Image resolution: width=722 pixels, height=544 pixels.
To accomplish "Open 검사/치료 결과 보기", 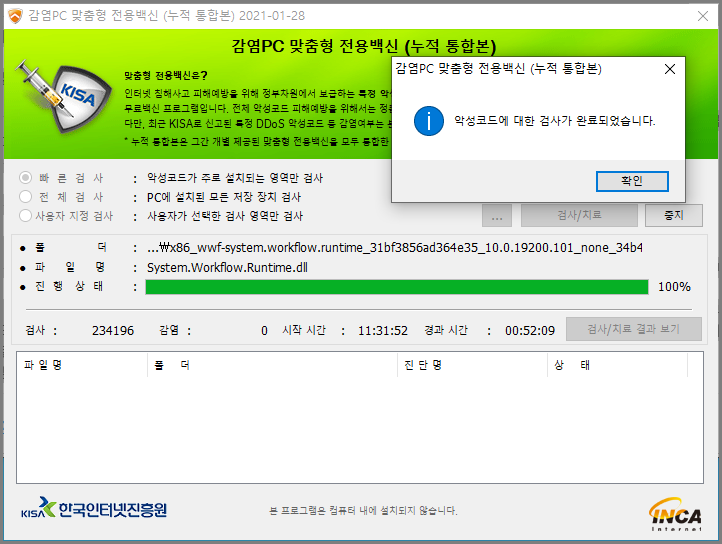I will coord(634,329).
